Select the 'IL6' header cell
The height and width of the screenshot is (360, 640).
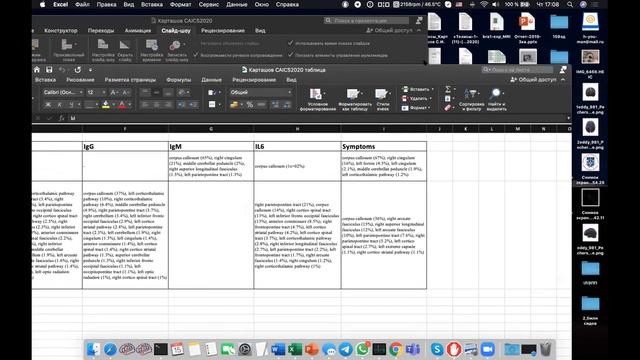298,147
